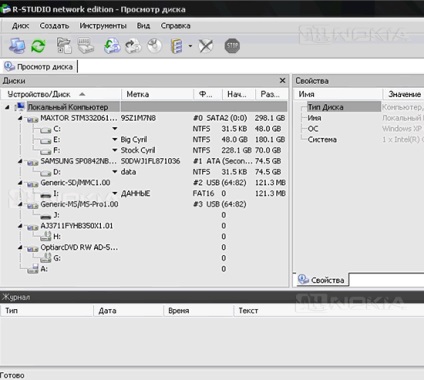Click the green Refresh arrows icon
424x380 pixels.
[x=38, y=46]
